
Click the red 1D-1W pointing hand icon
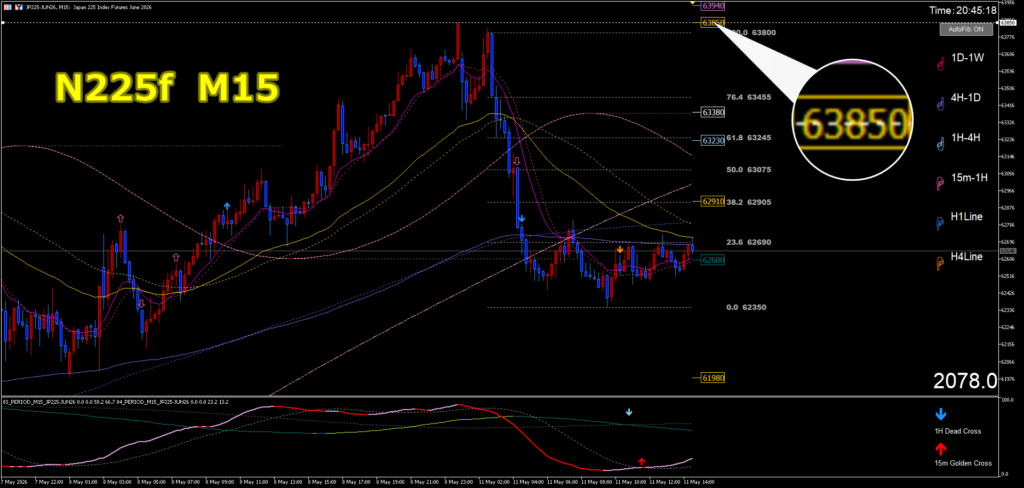pyautogui.click(x=940, y=63)
